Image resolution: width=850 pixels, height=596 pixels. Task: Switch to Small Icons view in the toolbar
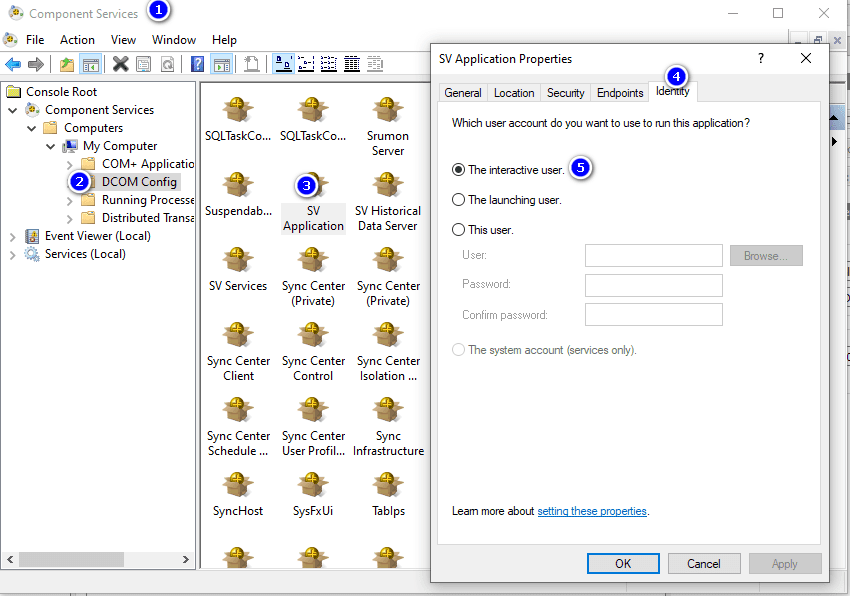pos(306,65)
